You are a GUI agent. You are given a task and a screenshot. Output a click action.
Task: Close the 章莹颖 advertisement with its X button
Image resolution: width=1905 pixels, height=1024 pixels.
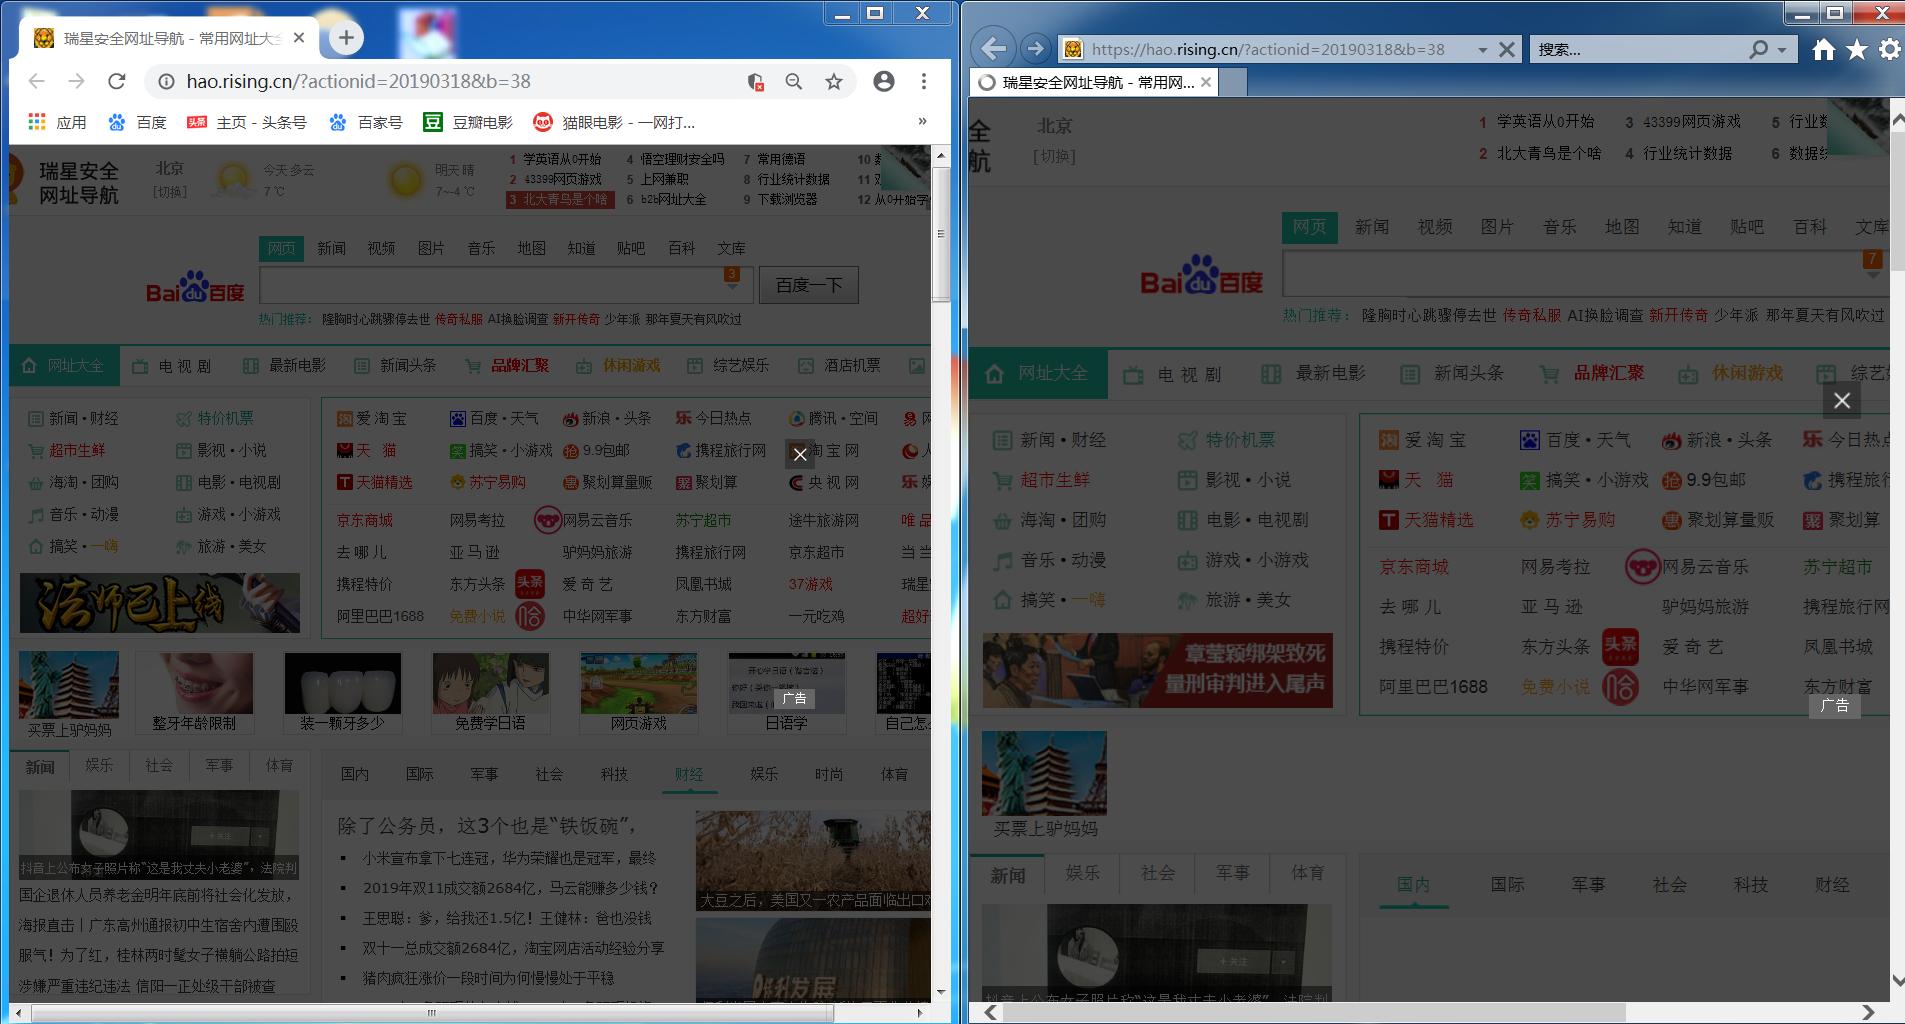click(x=1841, y=400)
